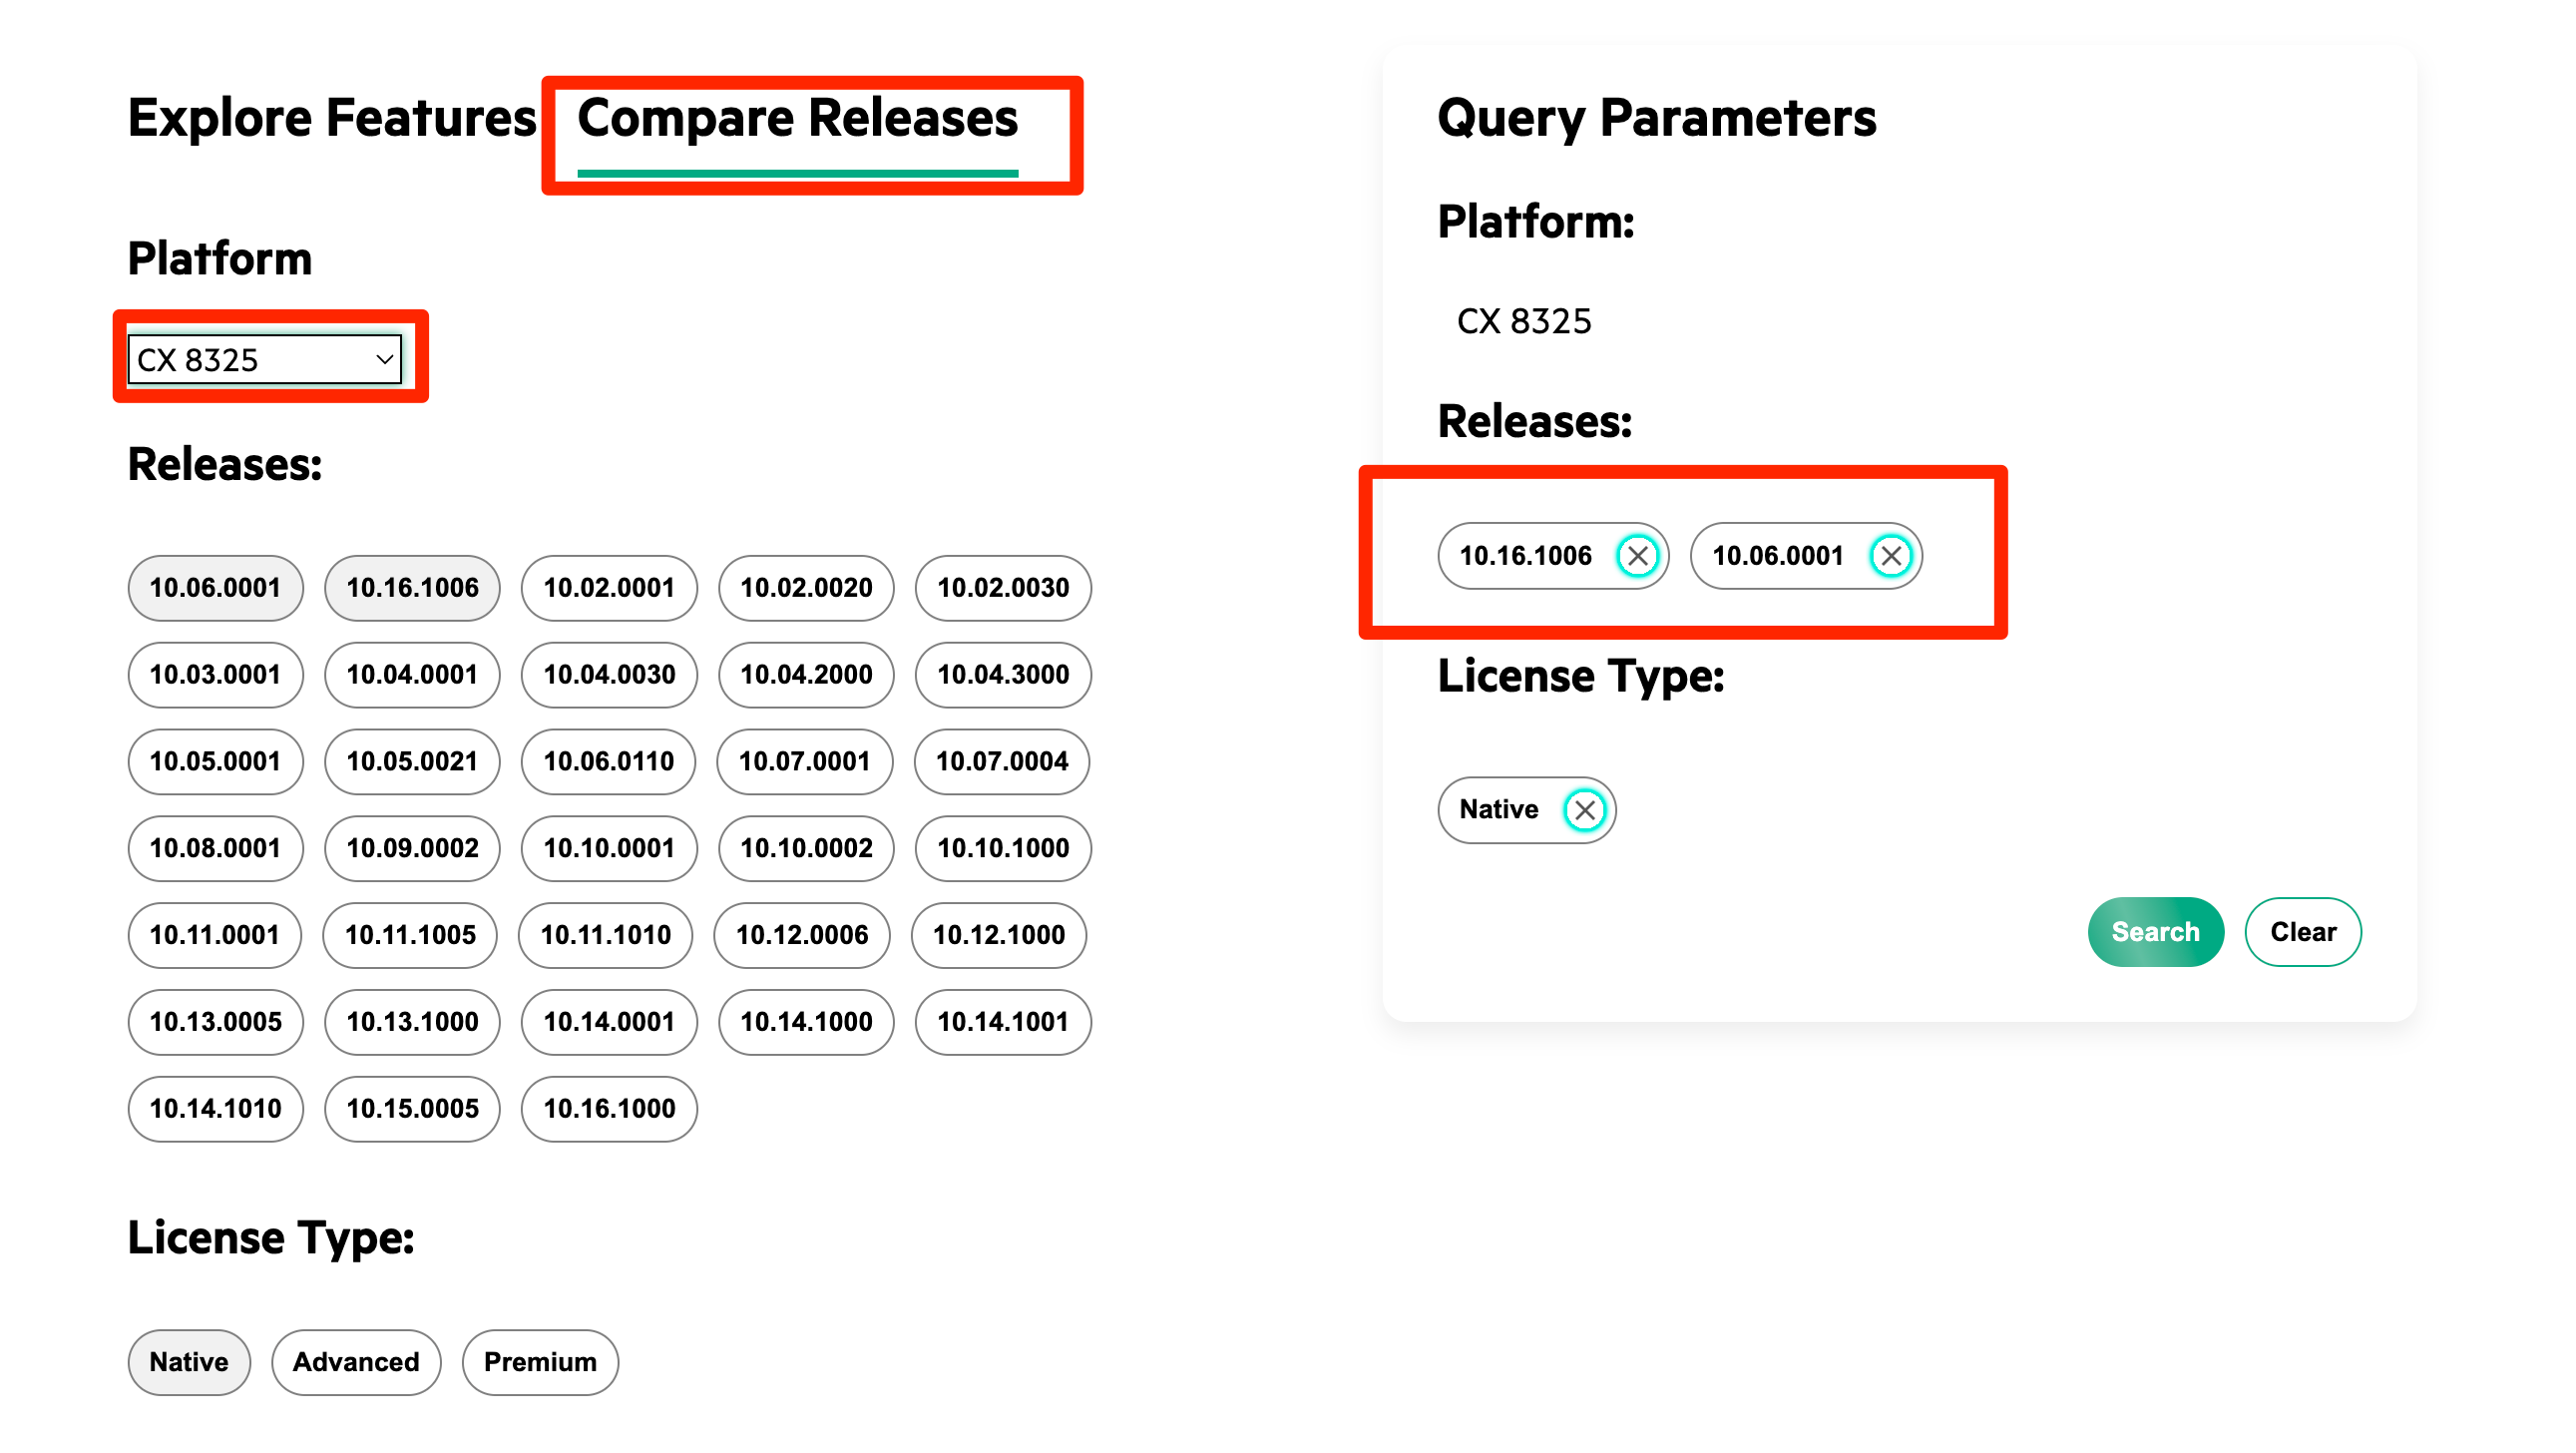Open the CX 8325 platform dropdown
This screenshot has height=1453, width=2576.
[x=265, y=360]
